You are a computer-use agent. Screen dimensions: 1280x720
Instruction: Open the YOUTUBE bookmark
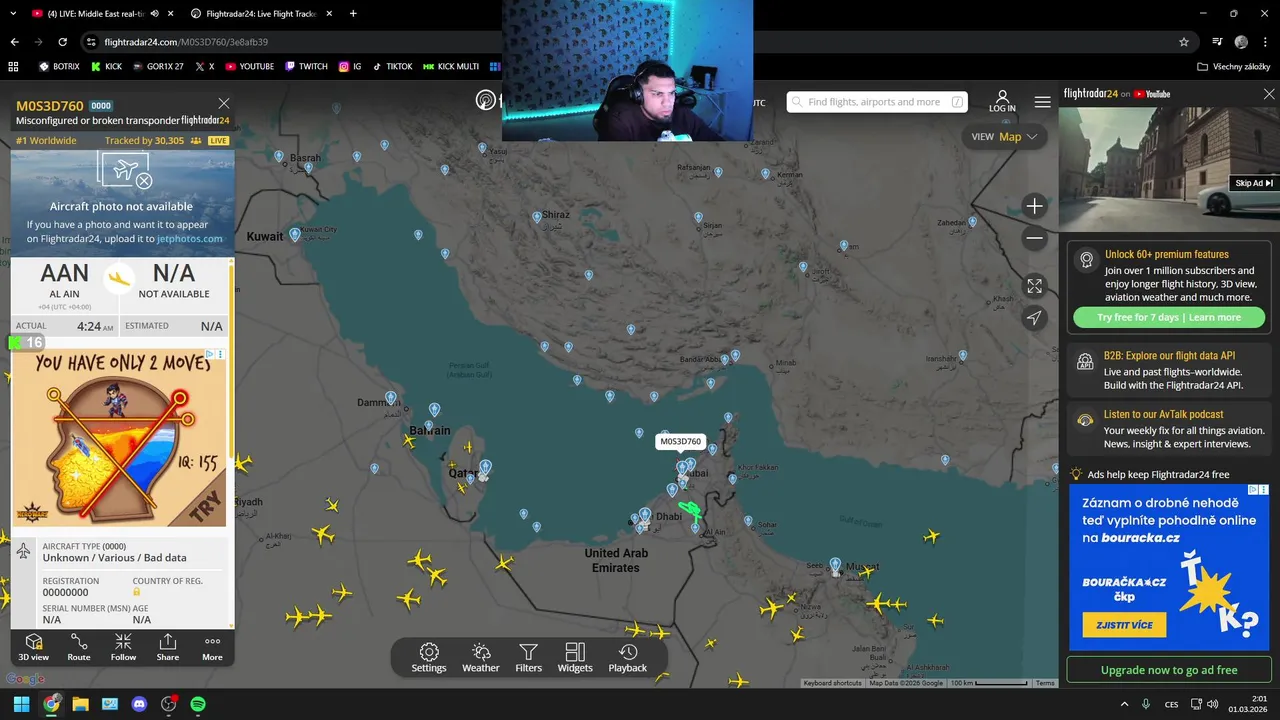(249, 66)
